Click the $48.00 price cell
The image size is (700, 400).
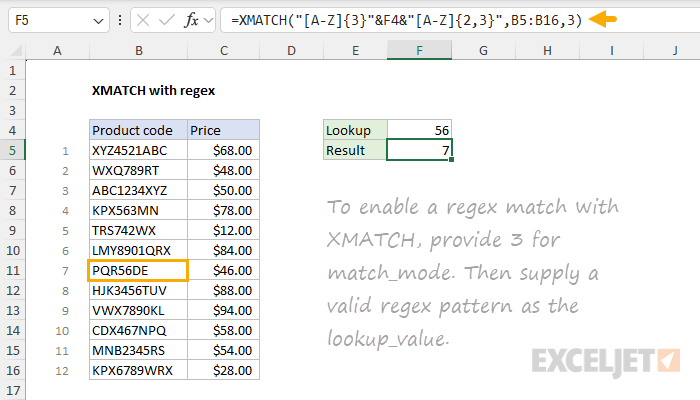[223, 171]
